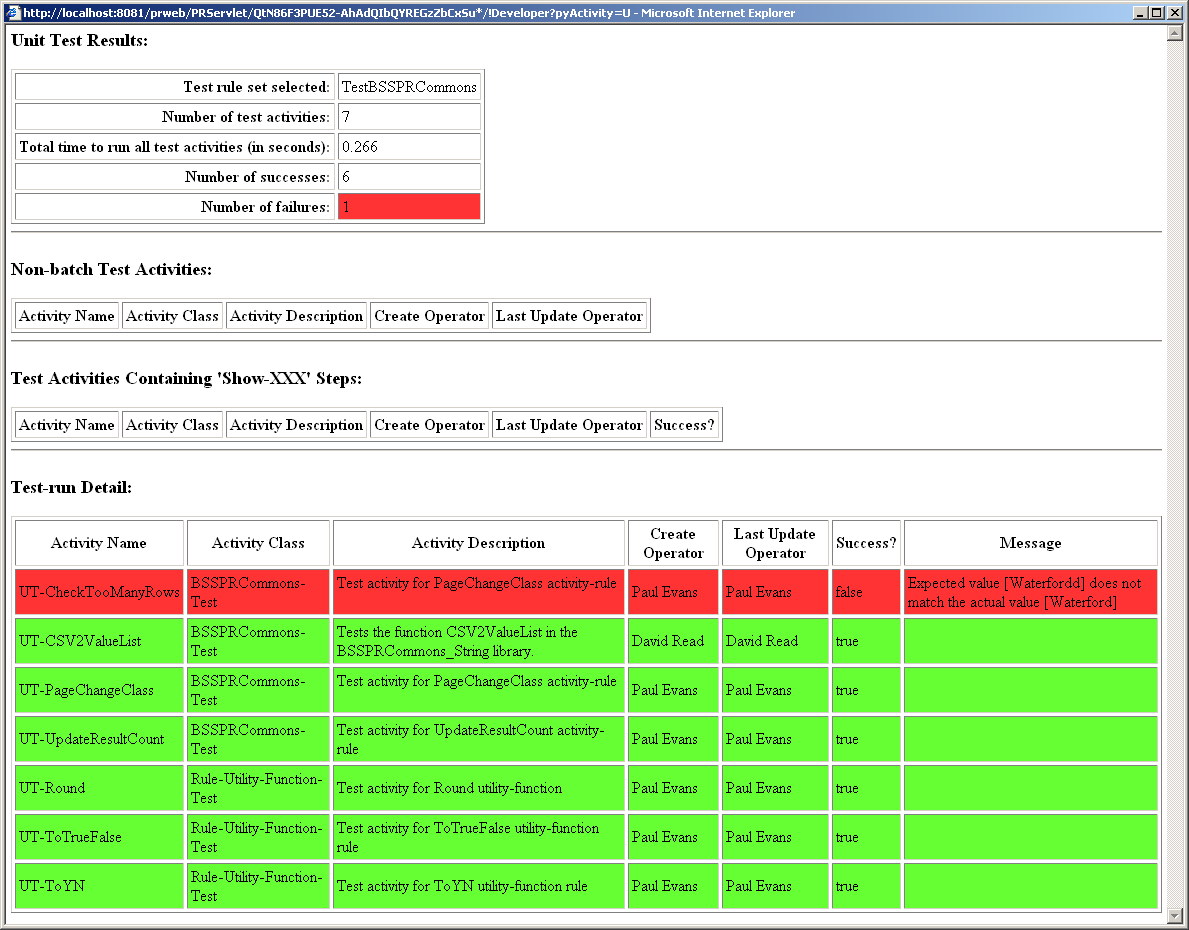Click the scroll down arrow on vertical scrollbar
Image resolution: width=1189 pixels, height=930 pixels.
click(x=1175, y=915)
